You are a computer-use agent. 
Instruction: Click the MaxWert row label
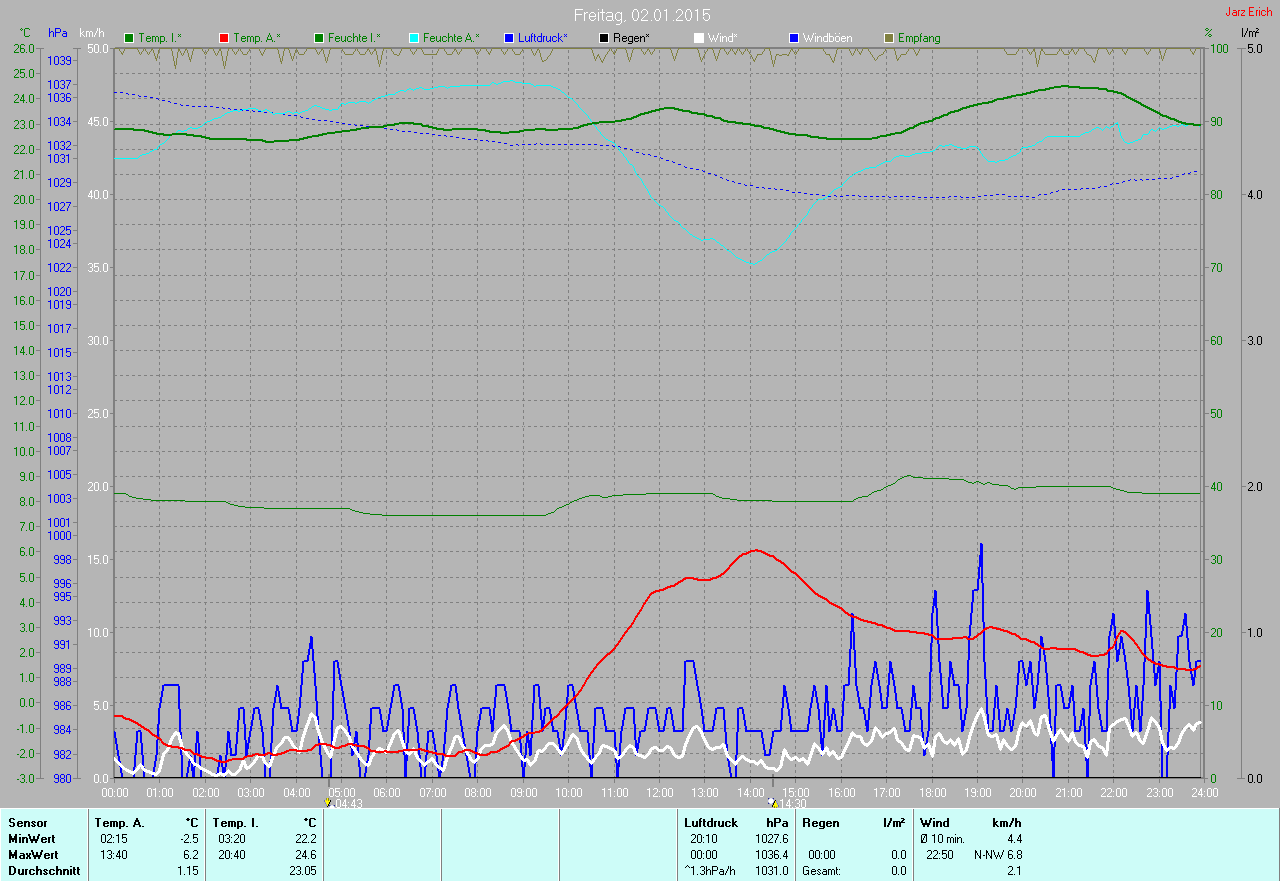tap(33, 855)
